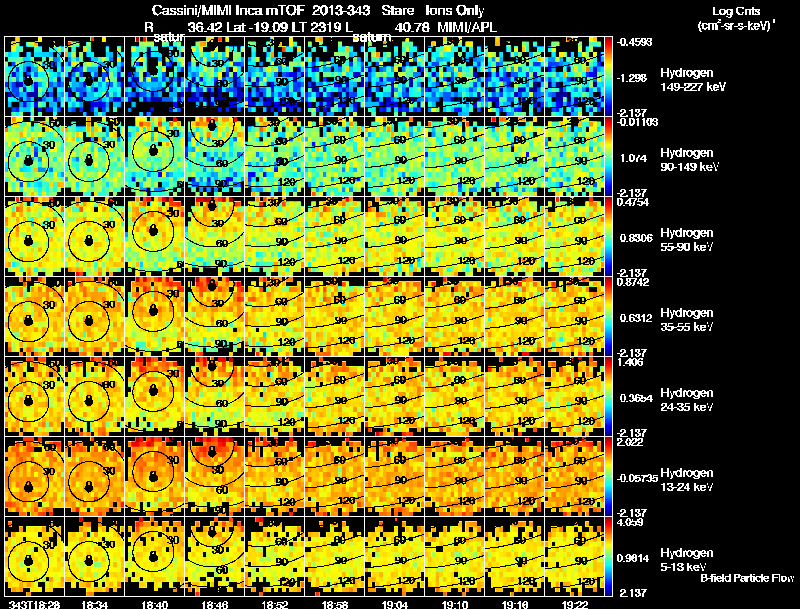Click the '18:52' time label
This screenshot has width=800, height=609.
click(275, 604)
